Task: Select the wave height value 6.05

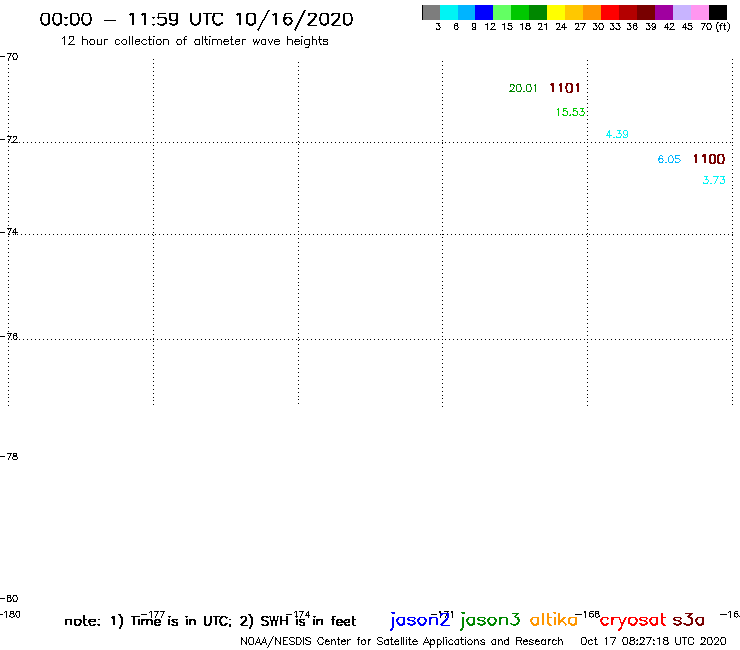Action: pos(669,159)
